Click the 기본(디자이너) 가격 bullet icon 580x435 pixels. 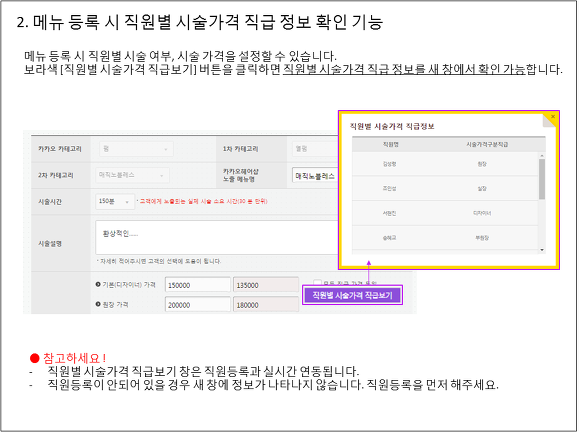coord(98,284)
